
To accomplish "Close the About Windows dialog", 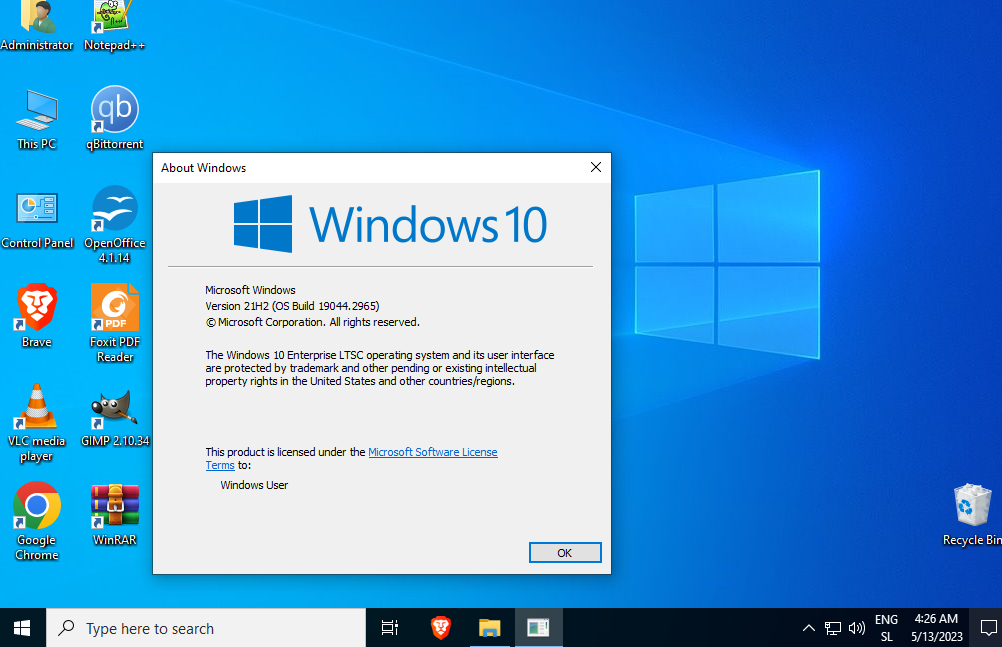I will [x=596, y=168].
